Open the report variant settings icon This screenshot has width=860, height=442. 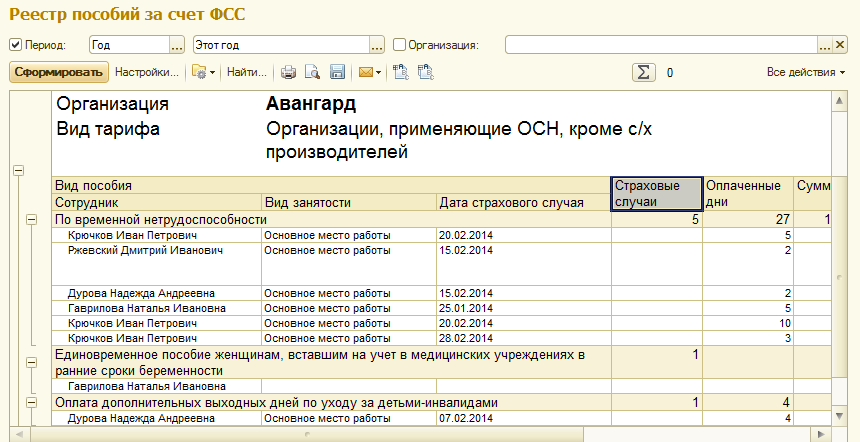[x=203, y=72]
